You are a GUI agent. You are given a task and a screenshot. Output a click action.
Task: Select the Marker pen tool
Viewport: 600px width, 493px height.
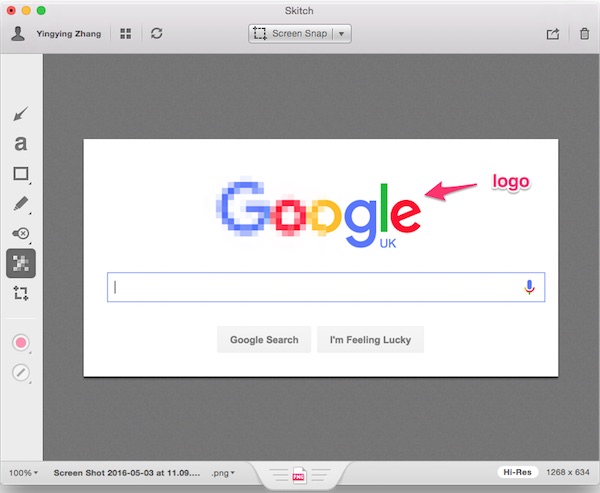pyautogui.click(x=21, y=204)
